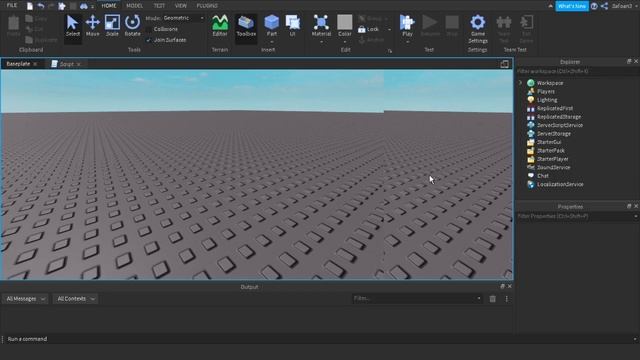Click the share icon near the username
The width and height of the screenshot is (640, 360).
tap(604, 6)
